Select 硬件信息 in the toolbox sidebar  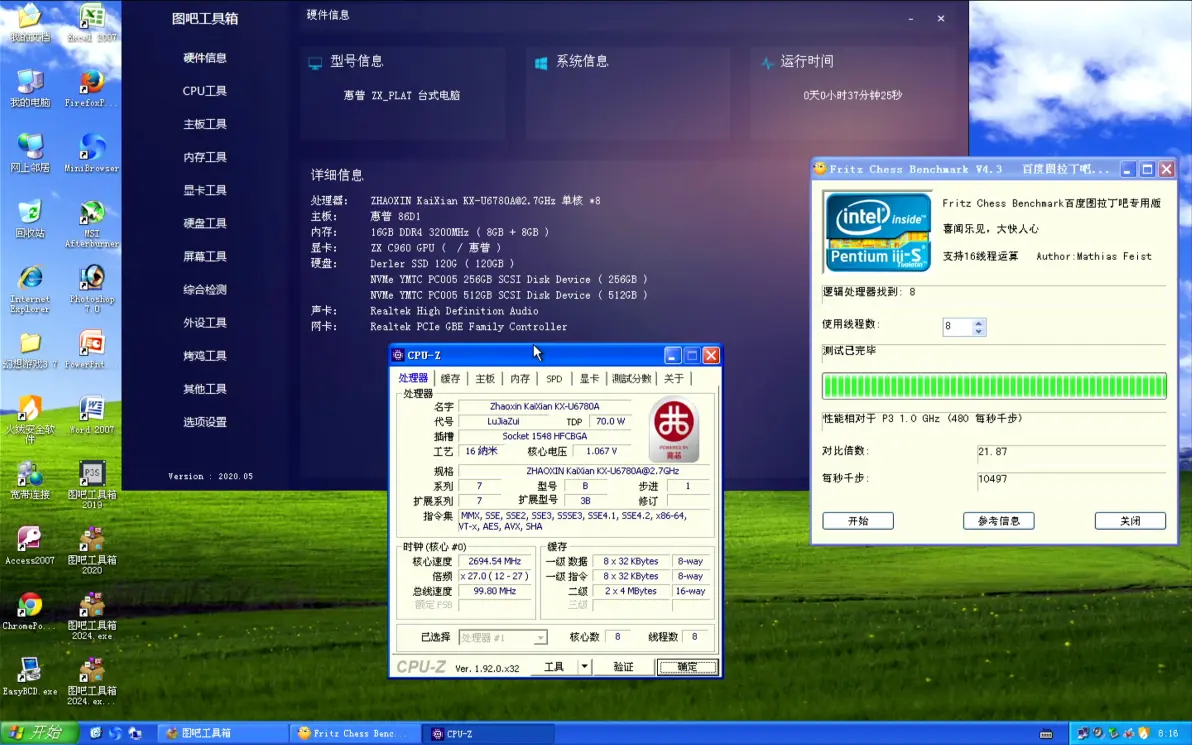click(204, 58)
